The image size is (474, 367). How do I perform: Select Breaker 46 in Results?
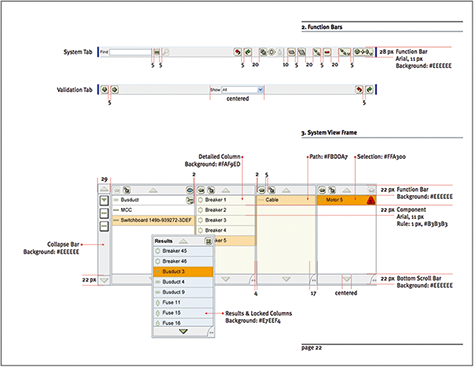(183, 261)
